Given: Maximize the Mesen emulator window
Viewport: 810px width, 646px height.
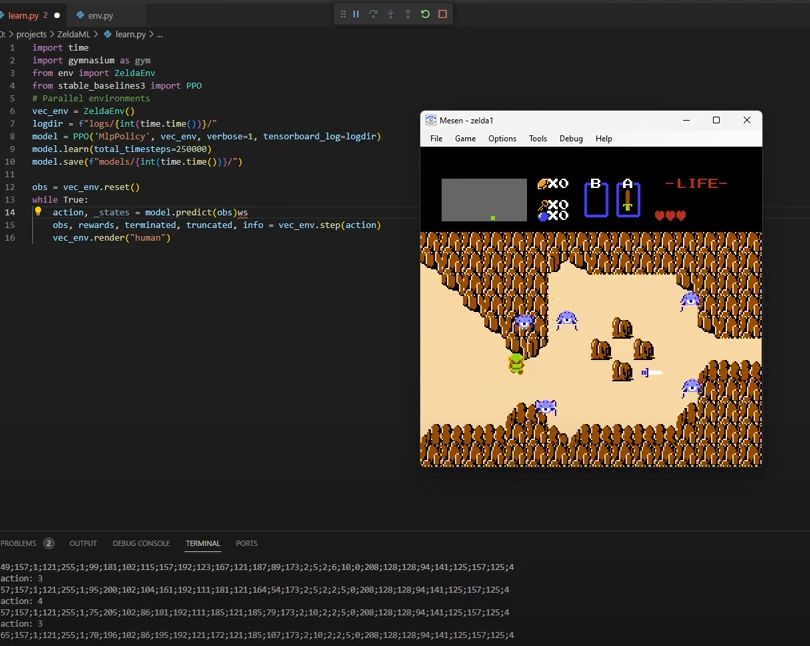Looking at the screenshot, I should 716,120.
